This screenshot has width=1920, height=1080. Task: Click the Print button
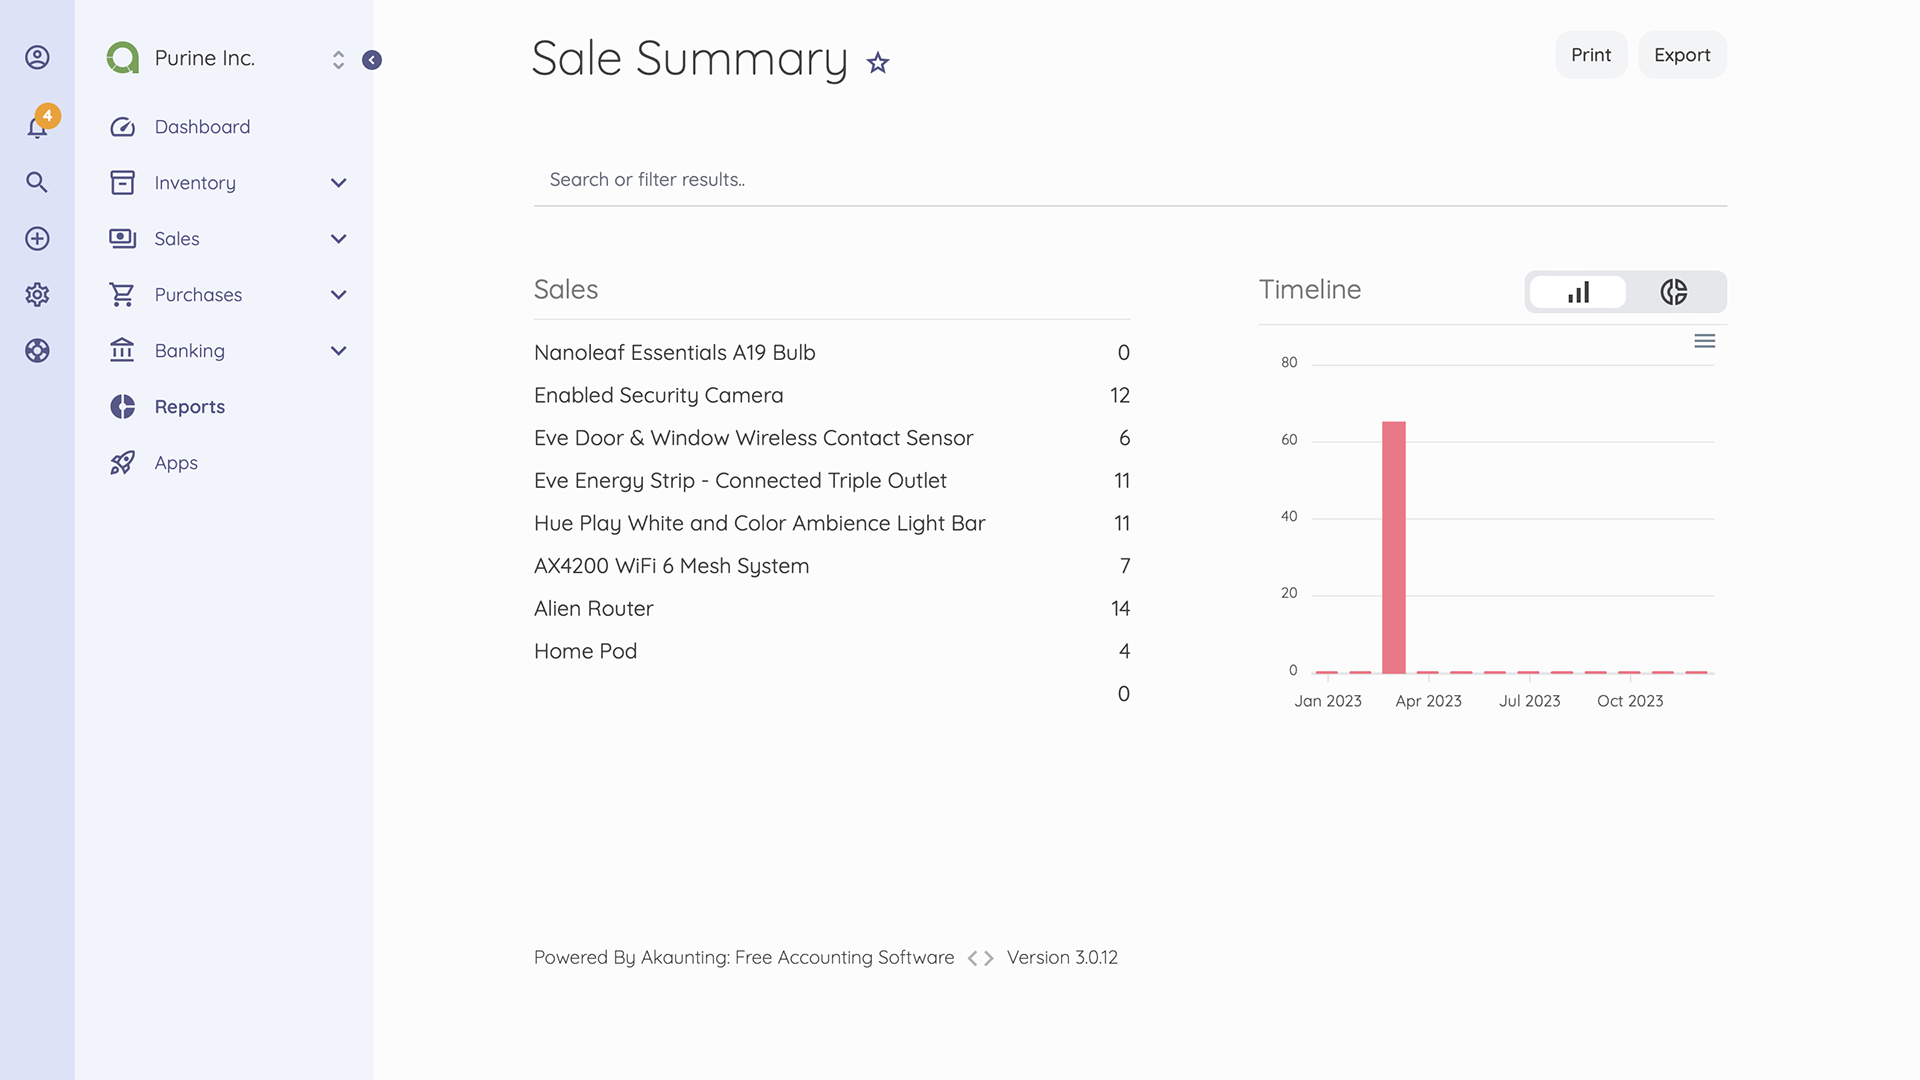(1590, 55)
